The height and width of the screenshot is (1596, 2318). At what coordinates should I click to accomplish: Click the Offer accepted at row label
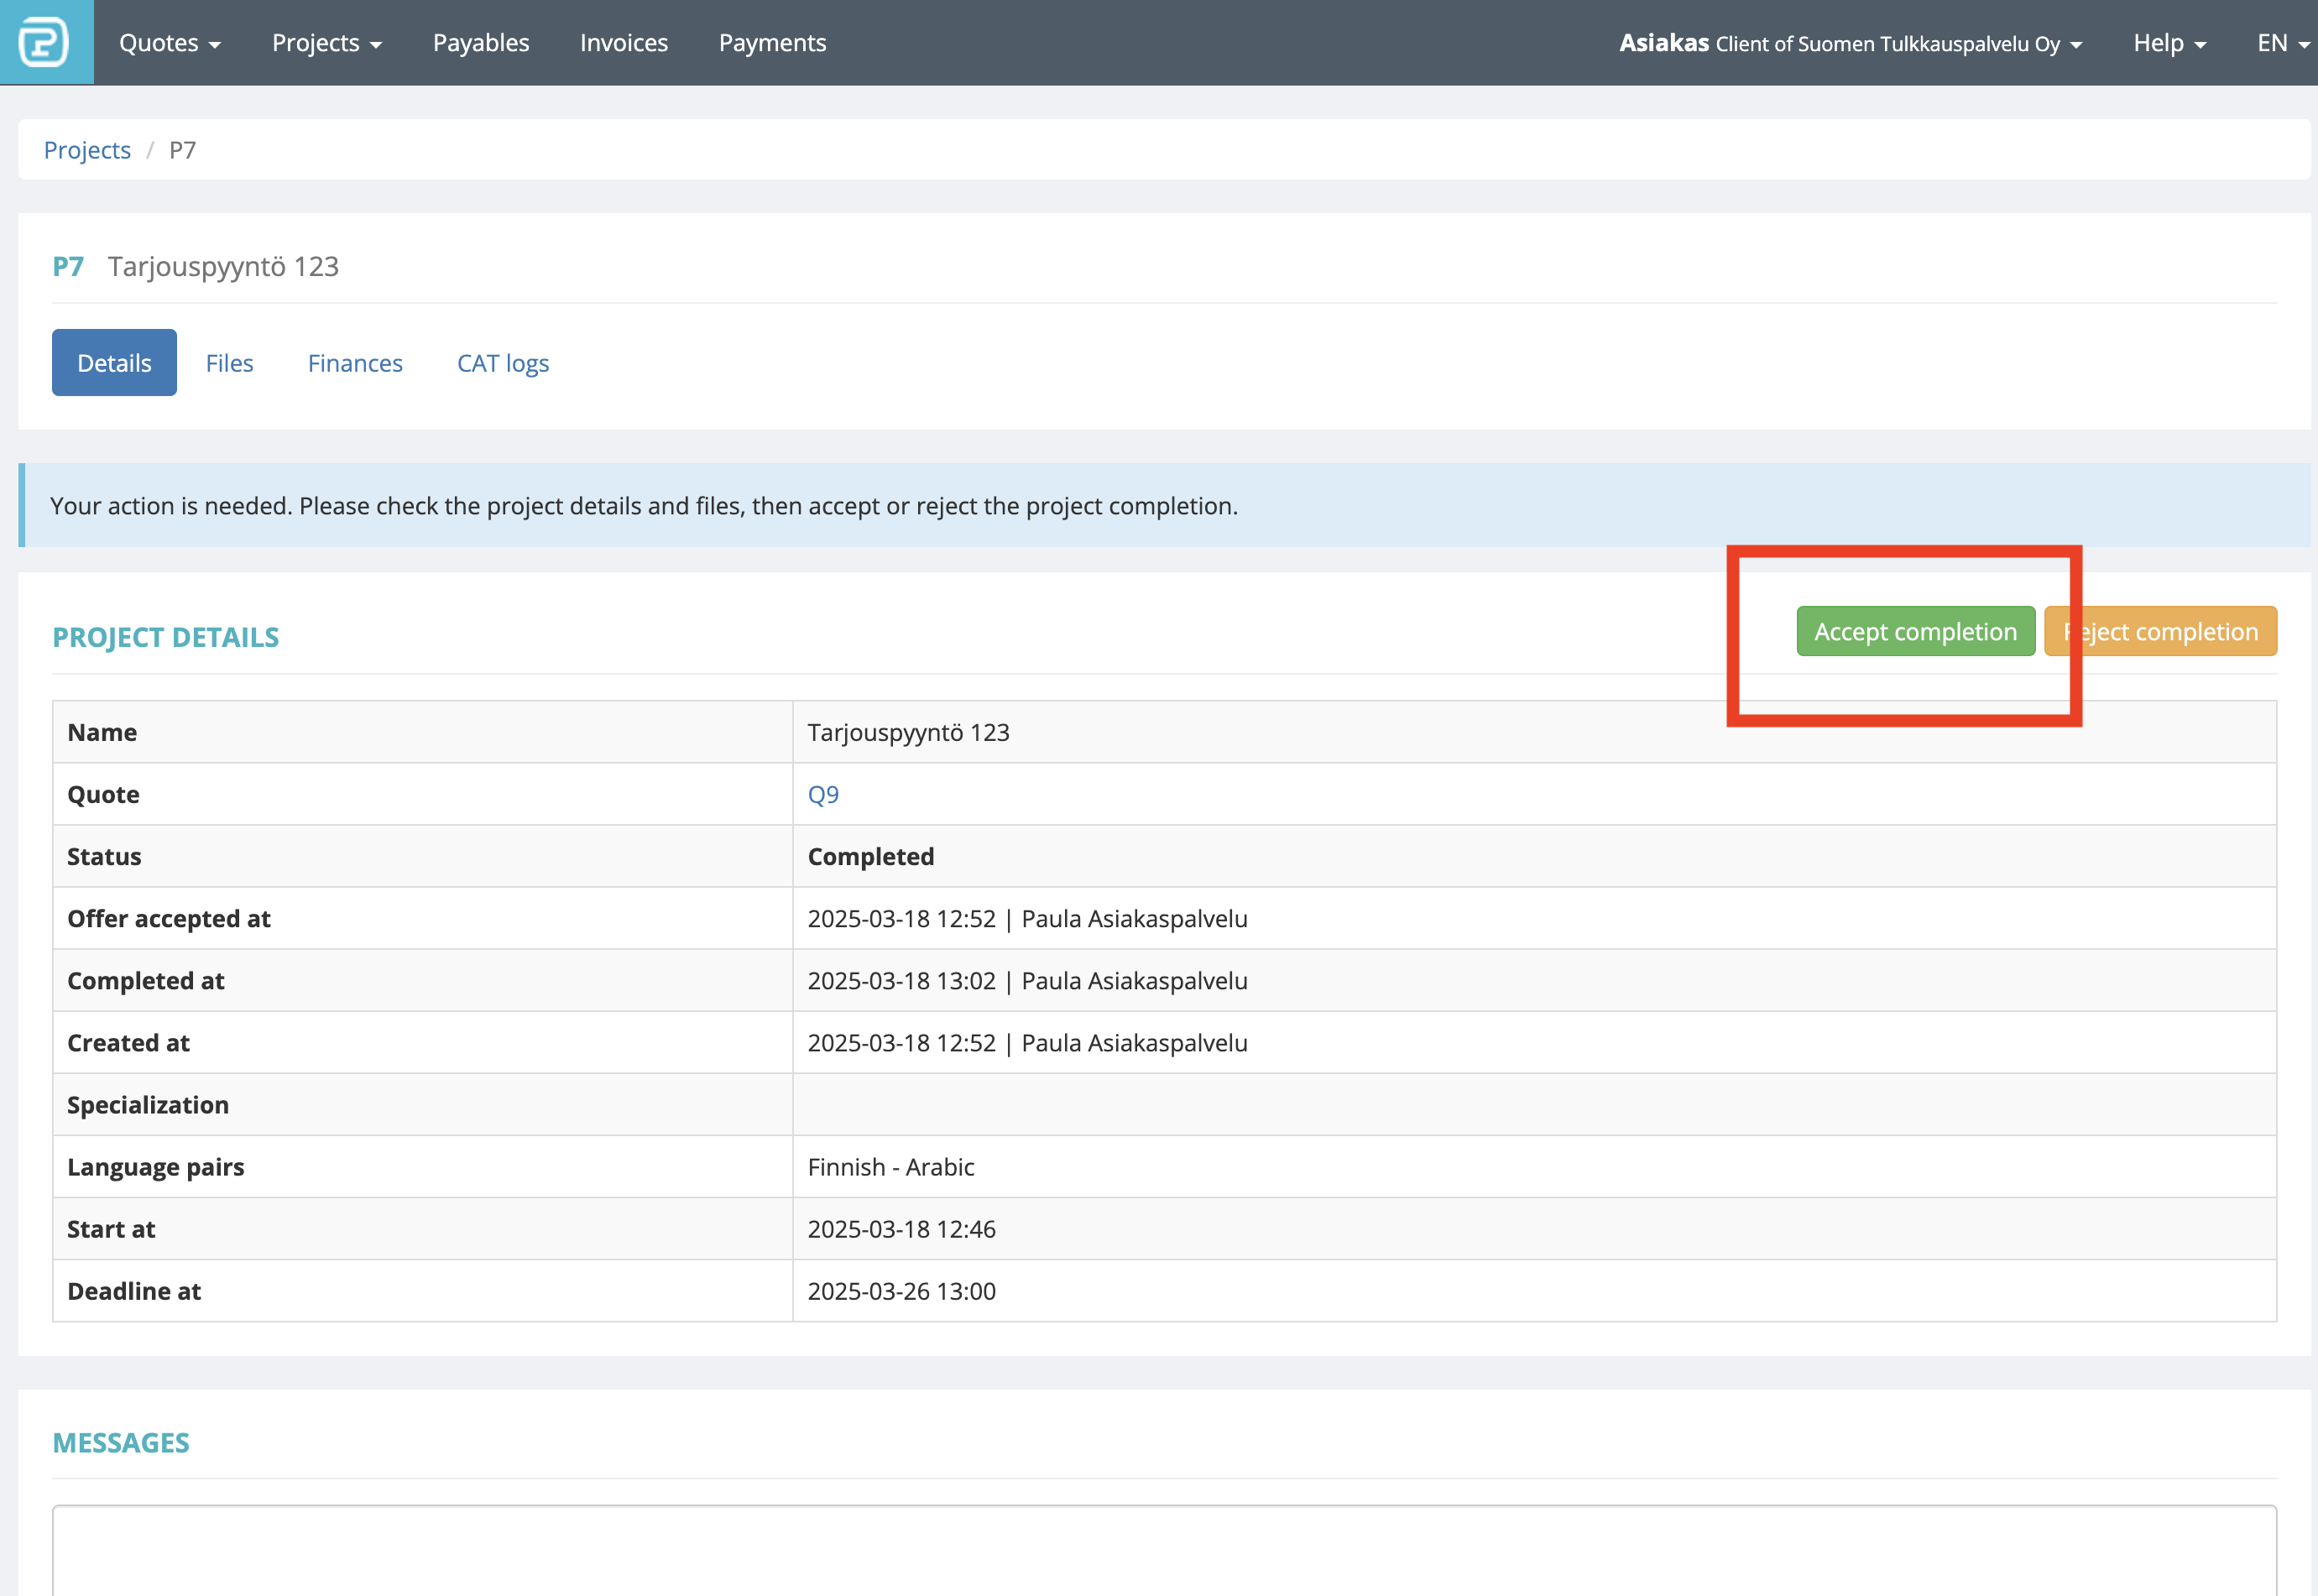click(x=169, y=919)
